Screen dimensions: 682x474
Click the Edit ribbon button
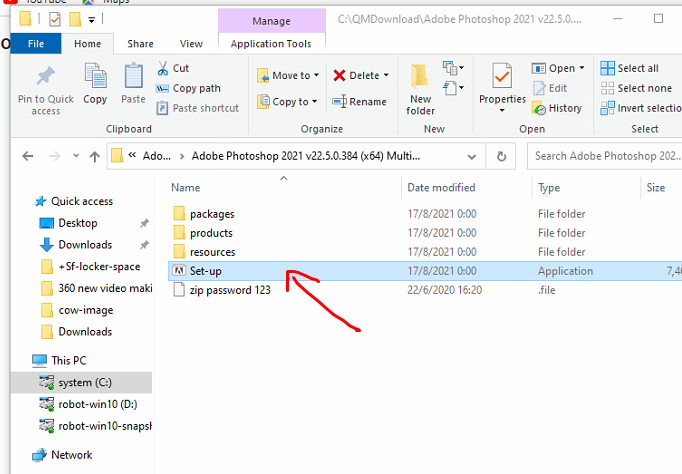pyautogui.click(x=550, y=88)
